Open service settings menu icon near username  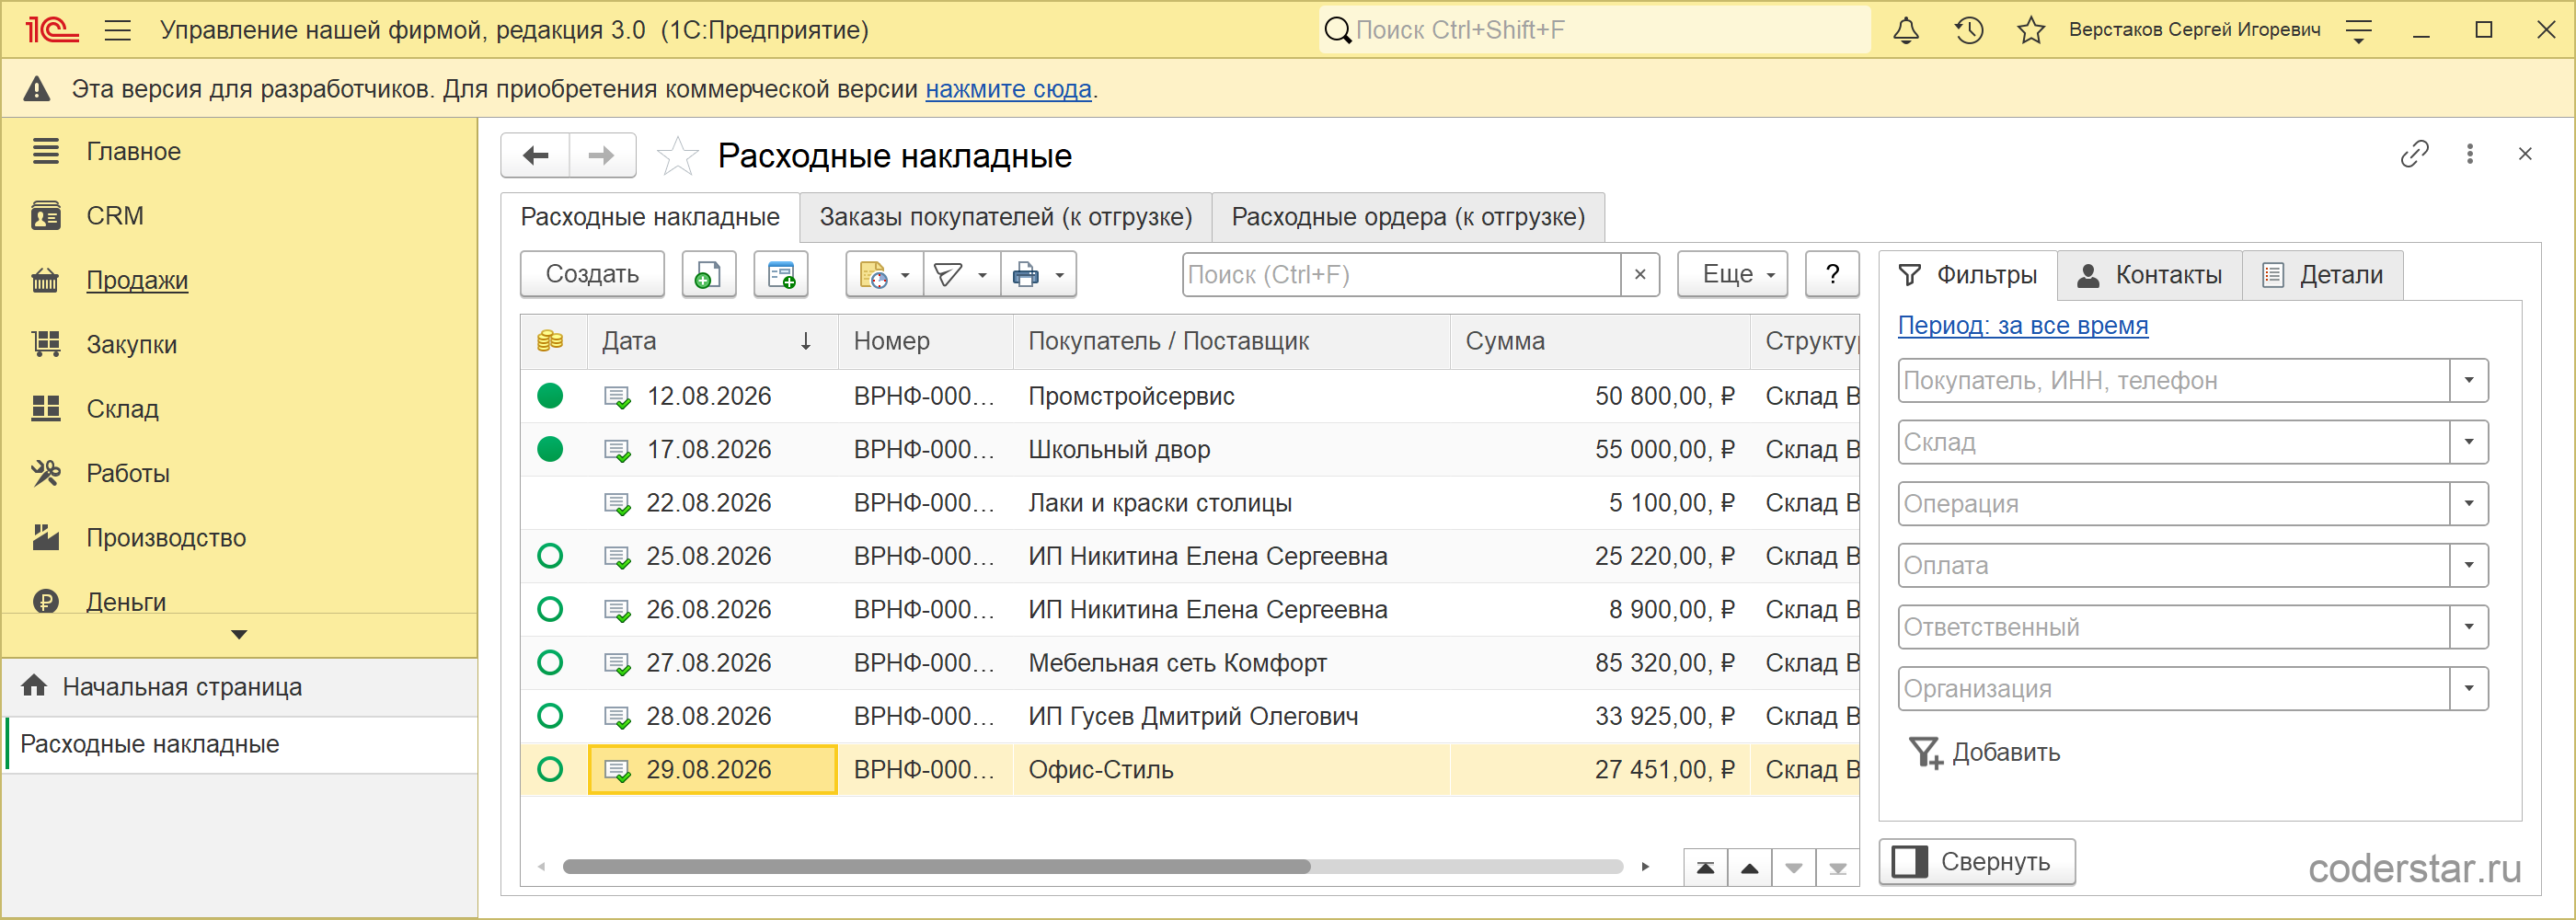coord(2359,31)
